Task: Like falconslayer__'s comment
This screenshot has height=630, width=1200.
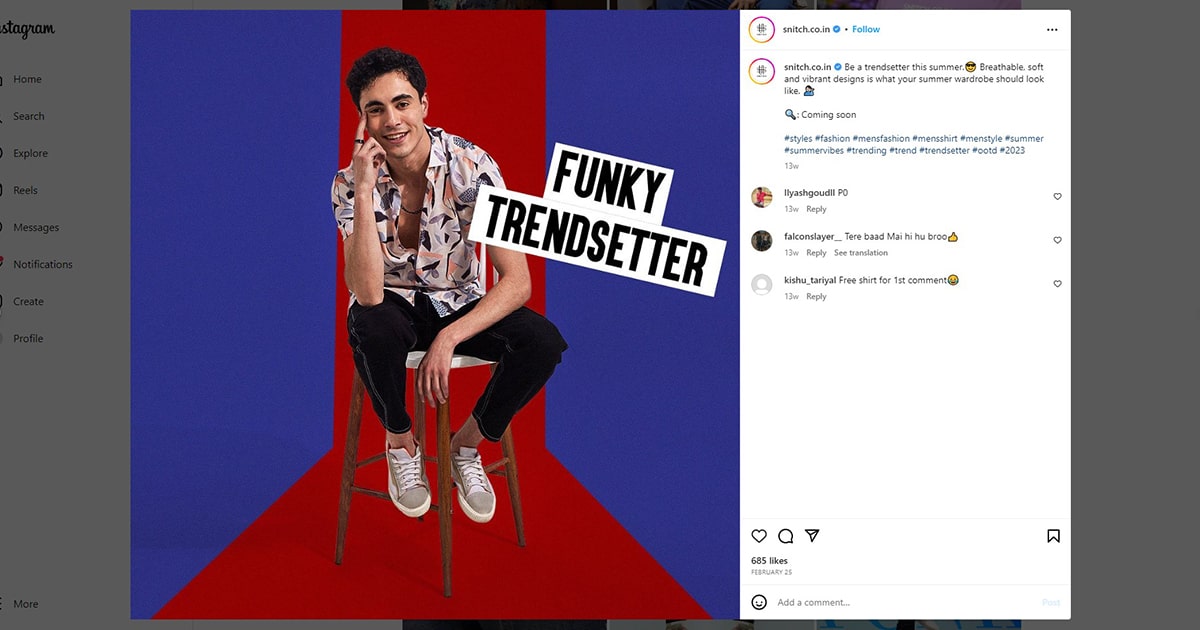Action: coord(1057,241)
